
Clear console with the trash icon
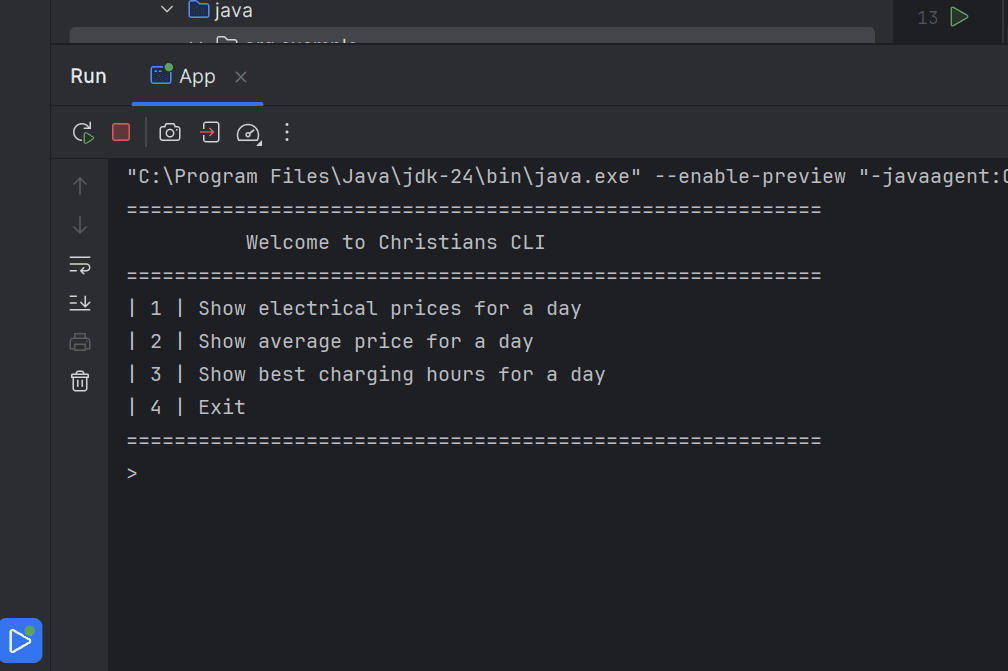click(80, 381)
